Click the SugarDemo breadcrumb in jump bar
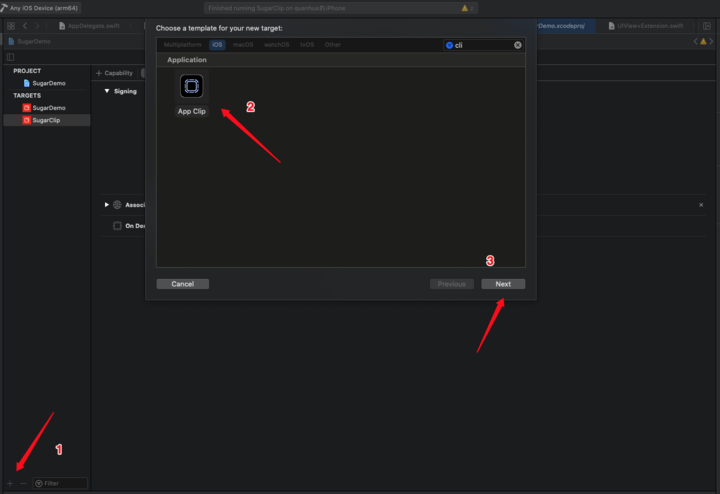The height and width of the screenshot is (494, 720). tap(30, 41)
